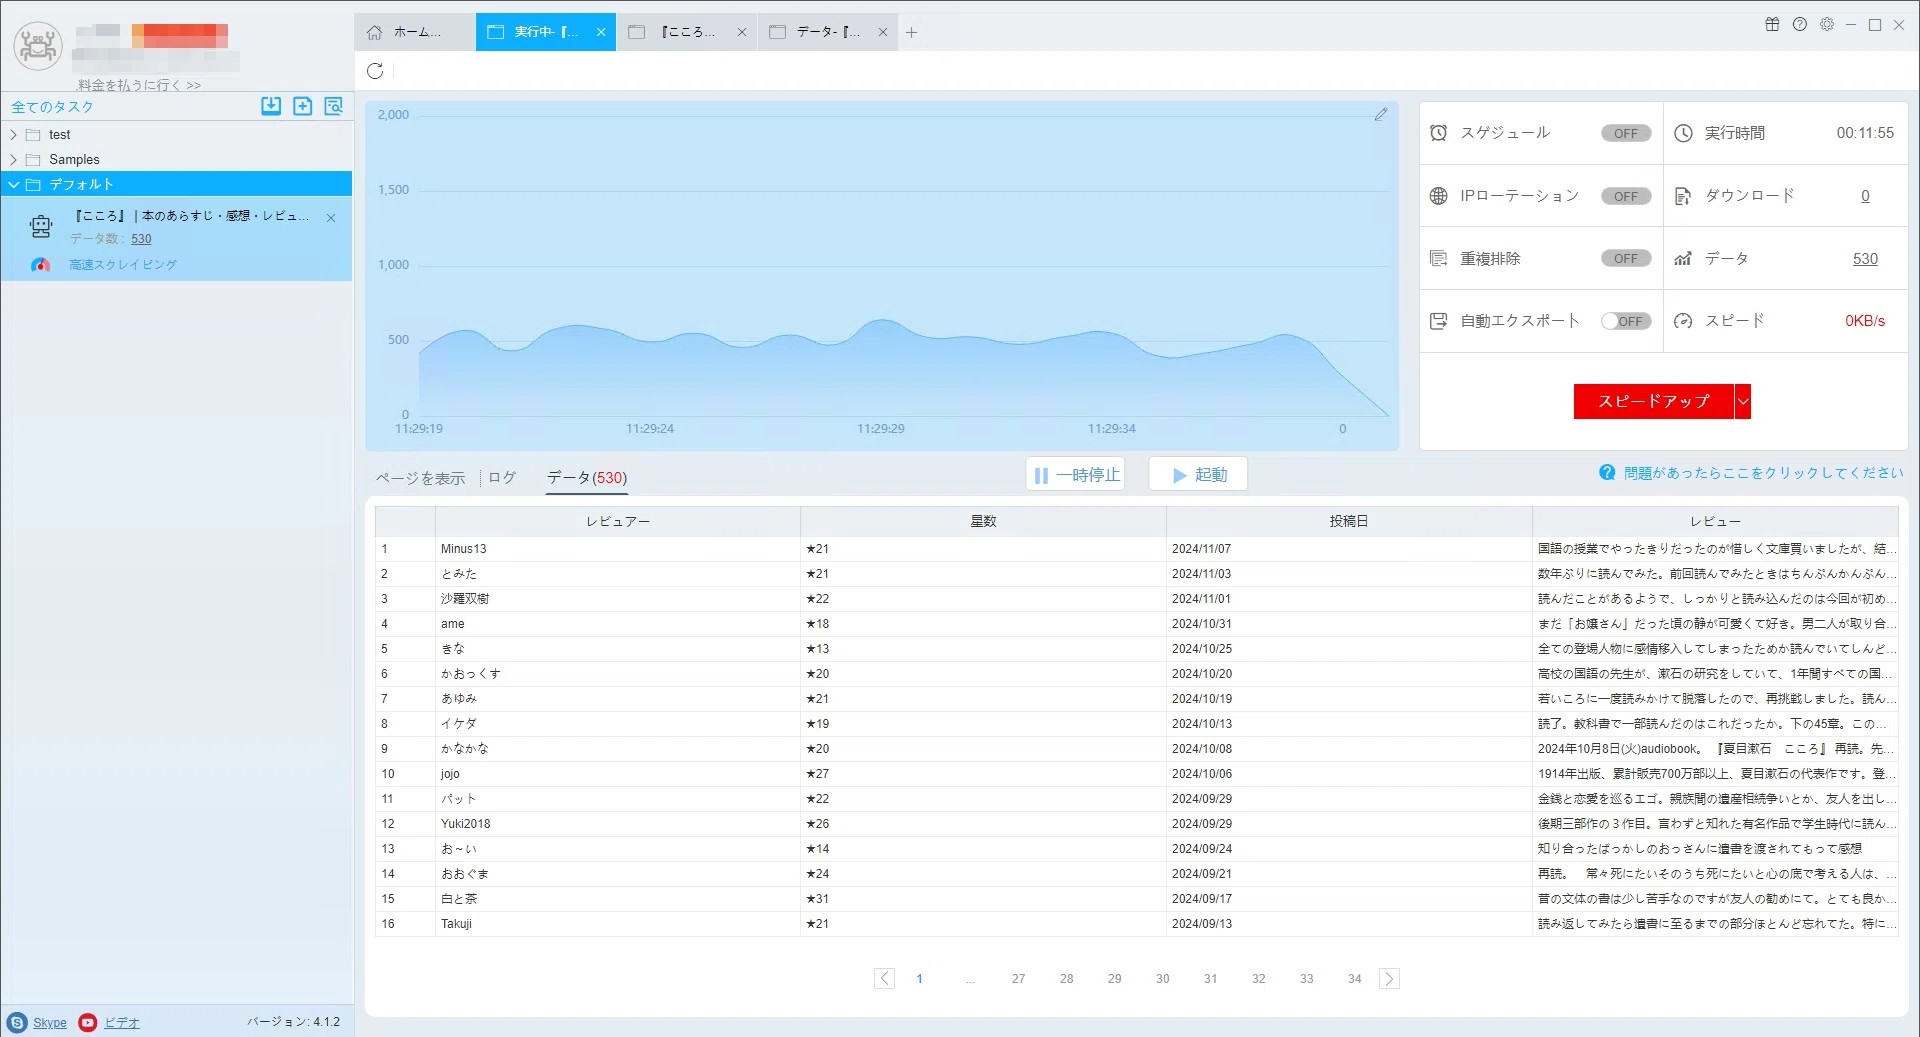Switch to the ページを表示 tab
This screenshot has height=1037, width=1920.
[421, 478]
